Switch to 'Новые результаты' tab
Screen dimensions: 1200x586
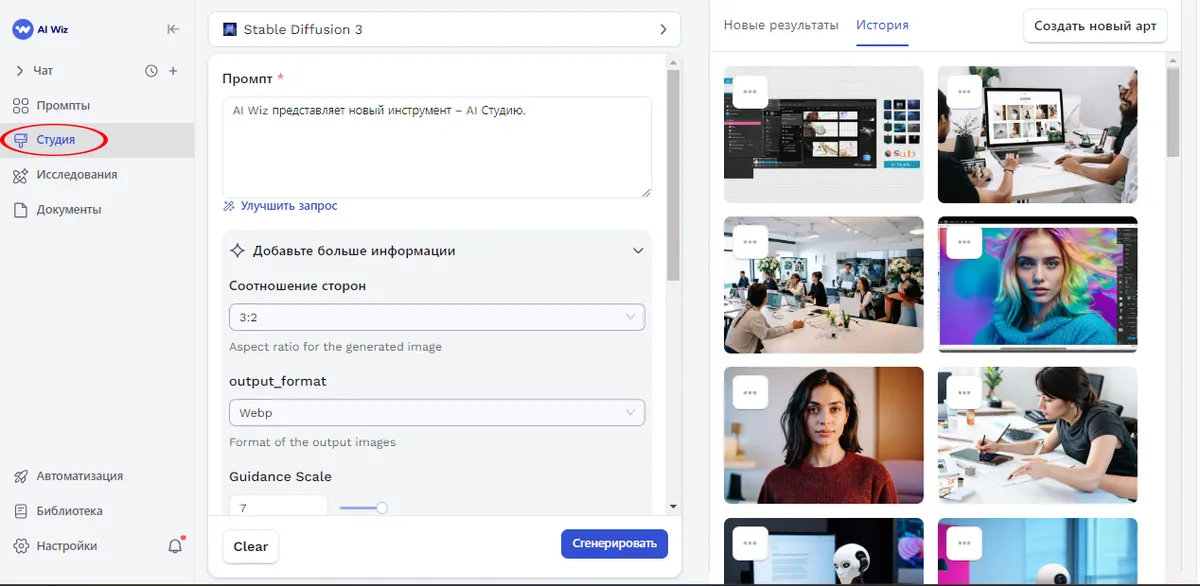pos(781,25)
